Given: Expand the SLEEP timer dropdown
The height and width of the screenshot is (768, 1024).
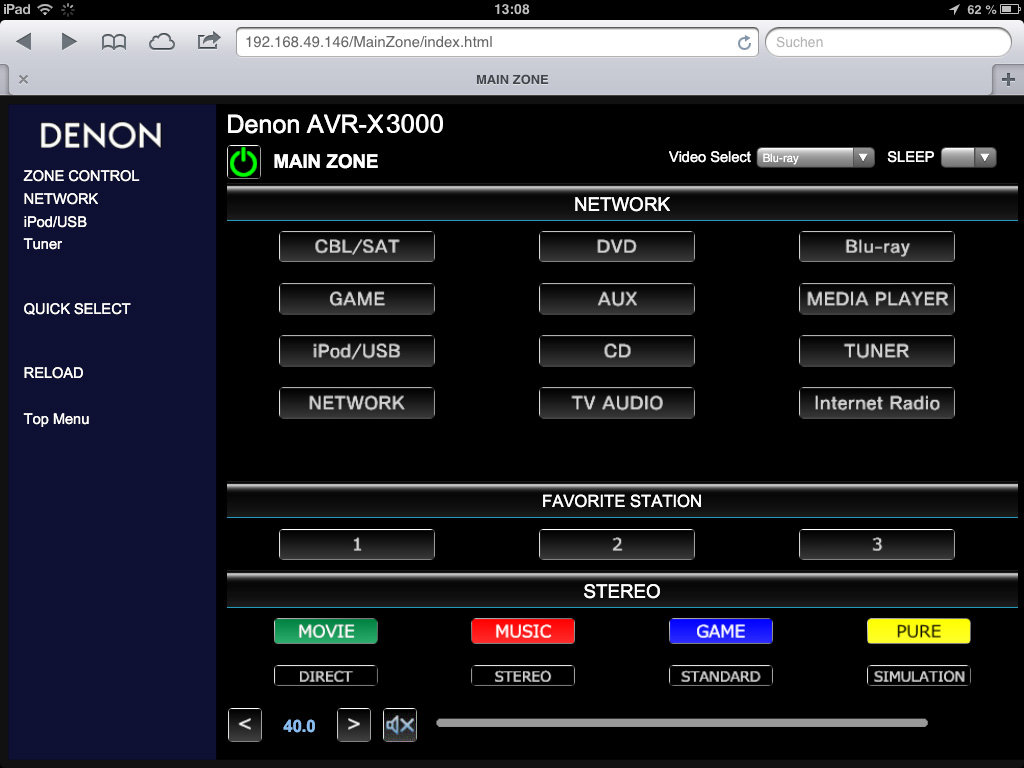Looking at the screenshot, I should [x=969, y=158].
